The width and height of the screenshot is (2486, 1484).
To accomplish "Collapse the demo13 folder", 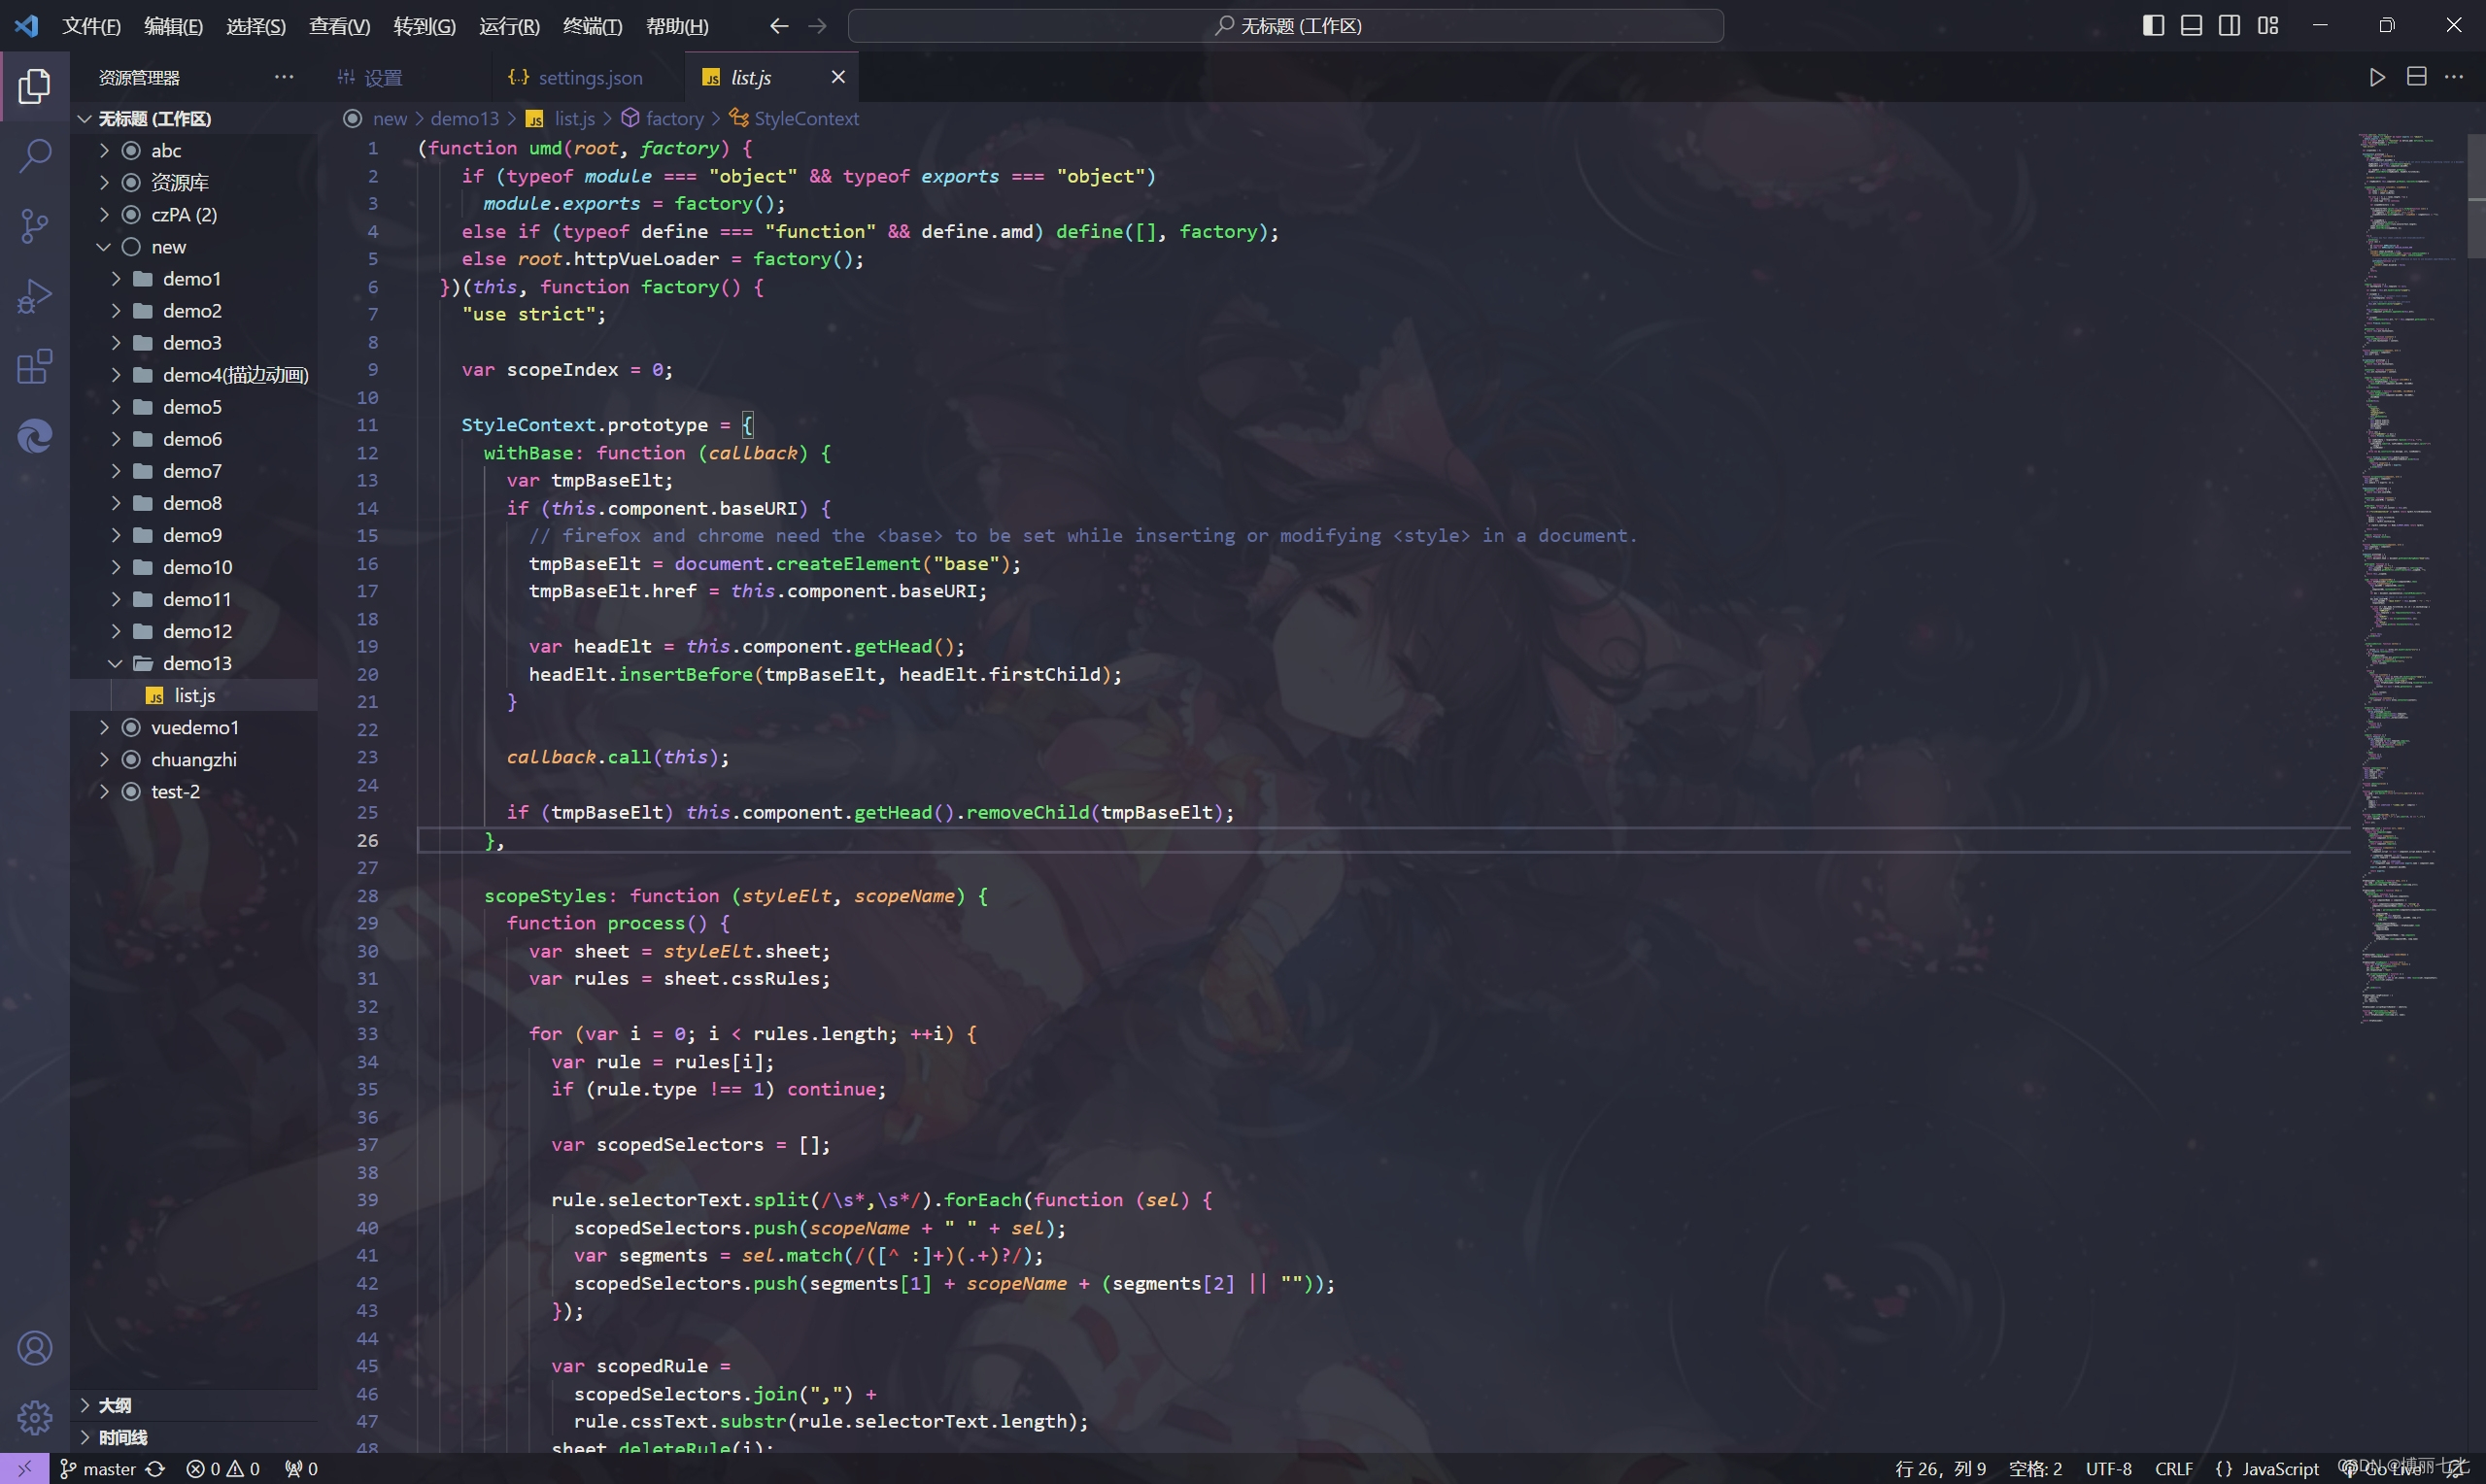I will [197, 663].
